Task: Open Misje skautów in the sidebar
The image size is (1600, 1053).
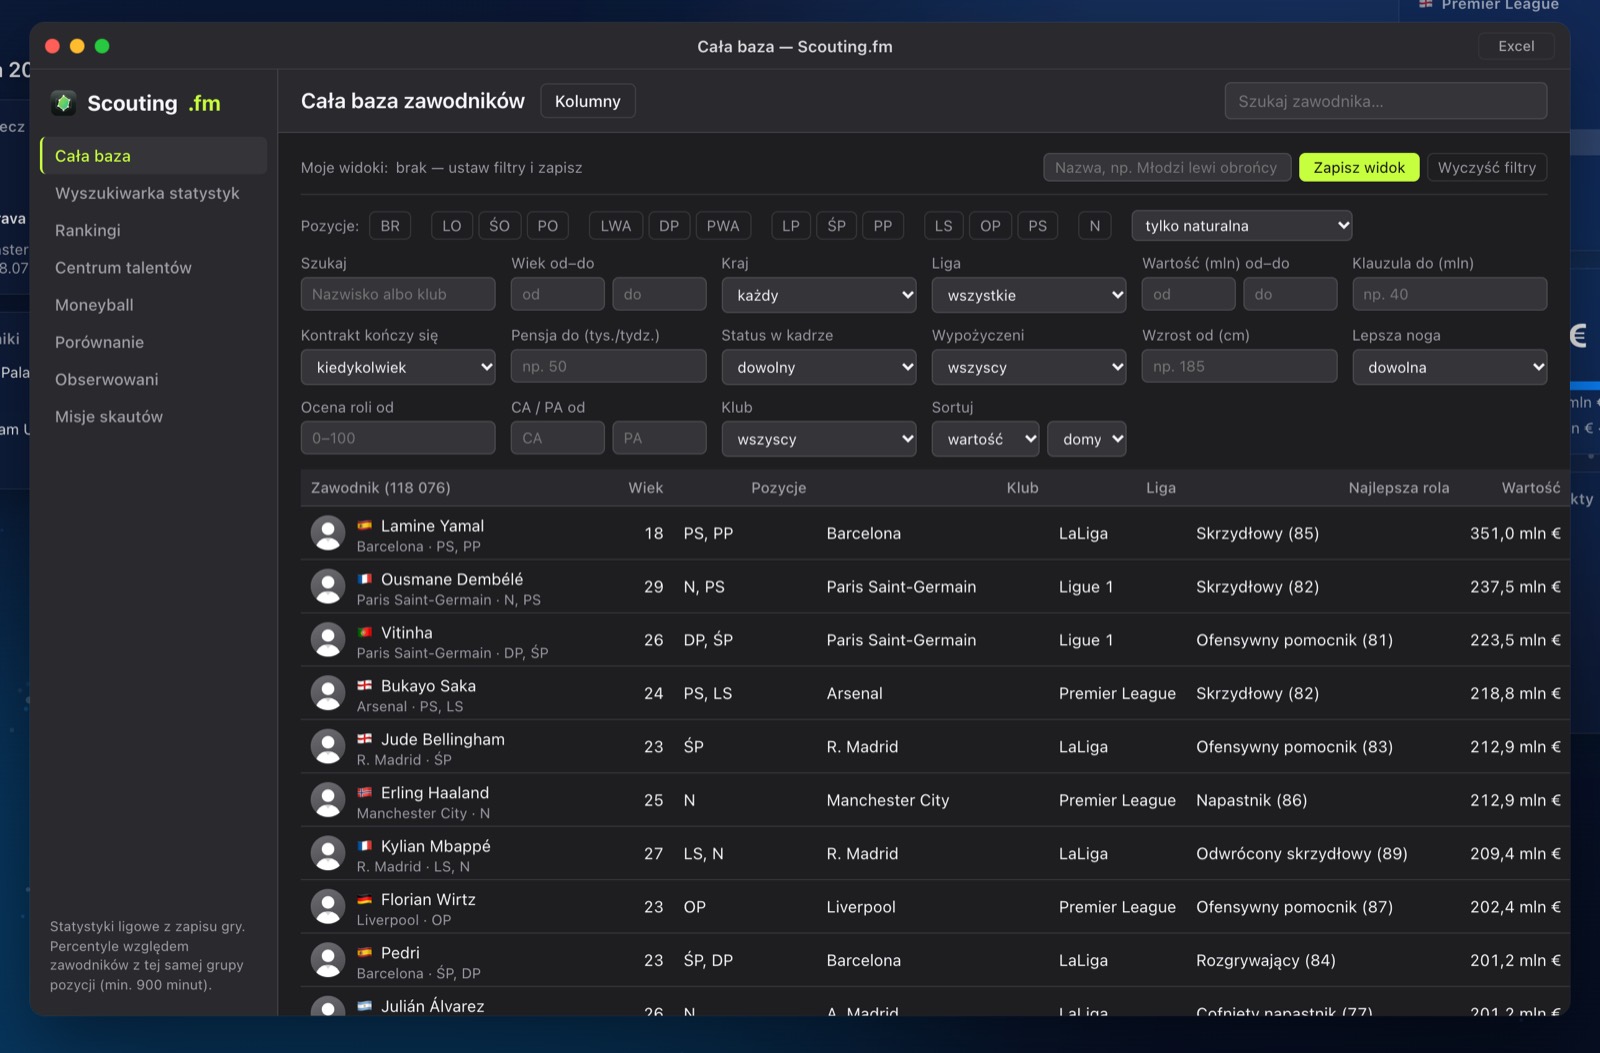Action: tap(154, 417)
